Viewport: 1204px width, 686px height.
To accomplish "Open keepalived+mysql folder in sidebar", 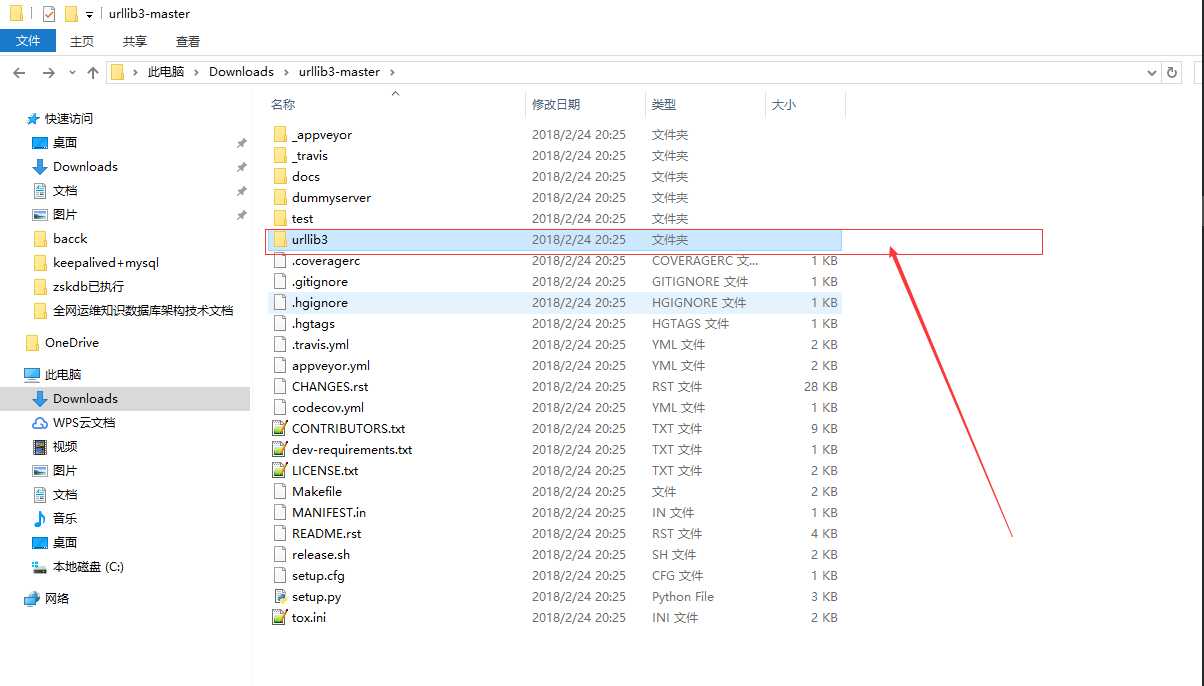I will pos(106,262).
